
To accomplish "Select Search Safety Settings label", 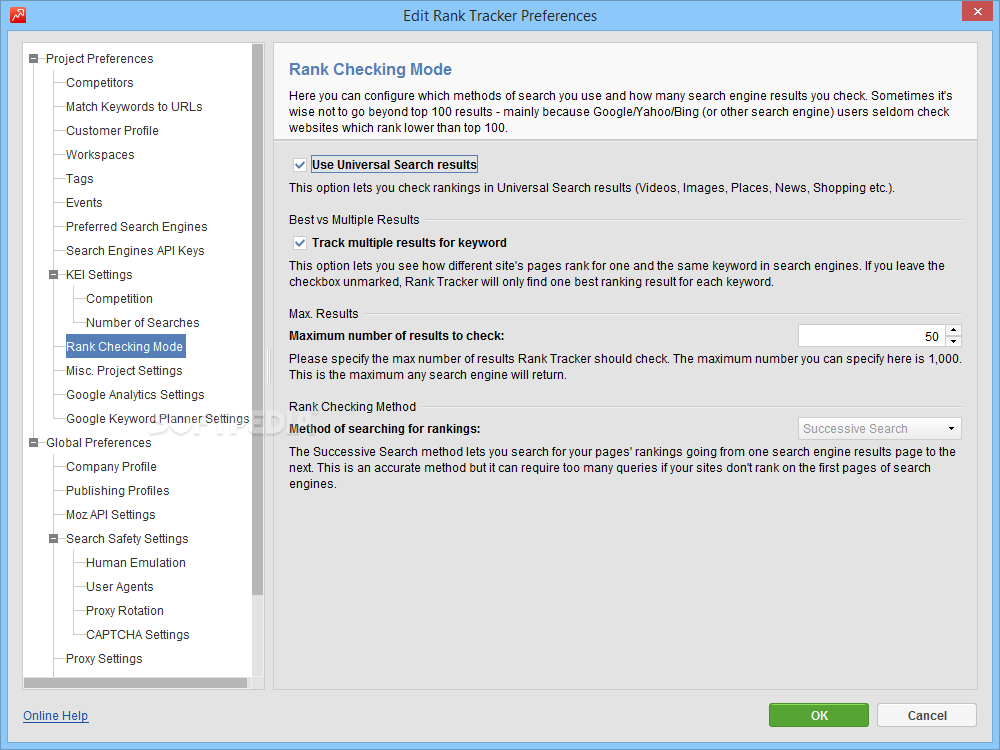I will (128, 539).
